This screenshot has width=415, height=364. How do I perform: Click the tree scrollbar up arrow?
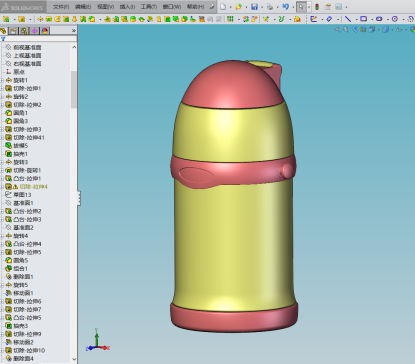tap(74, 47)
